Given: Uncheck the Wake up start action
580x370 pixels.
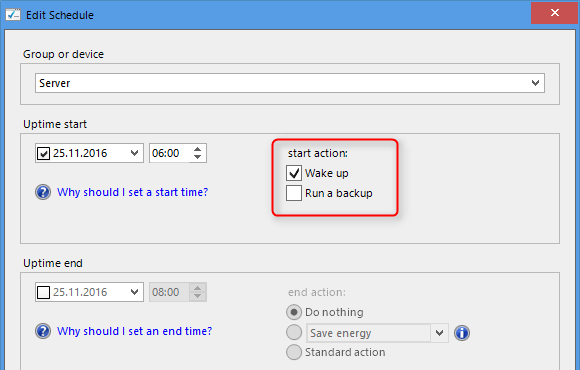Looking at the screenshot, I should coord(294,173).
